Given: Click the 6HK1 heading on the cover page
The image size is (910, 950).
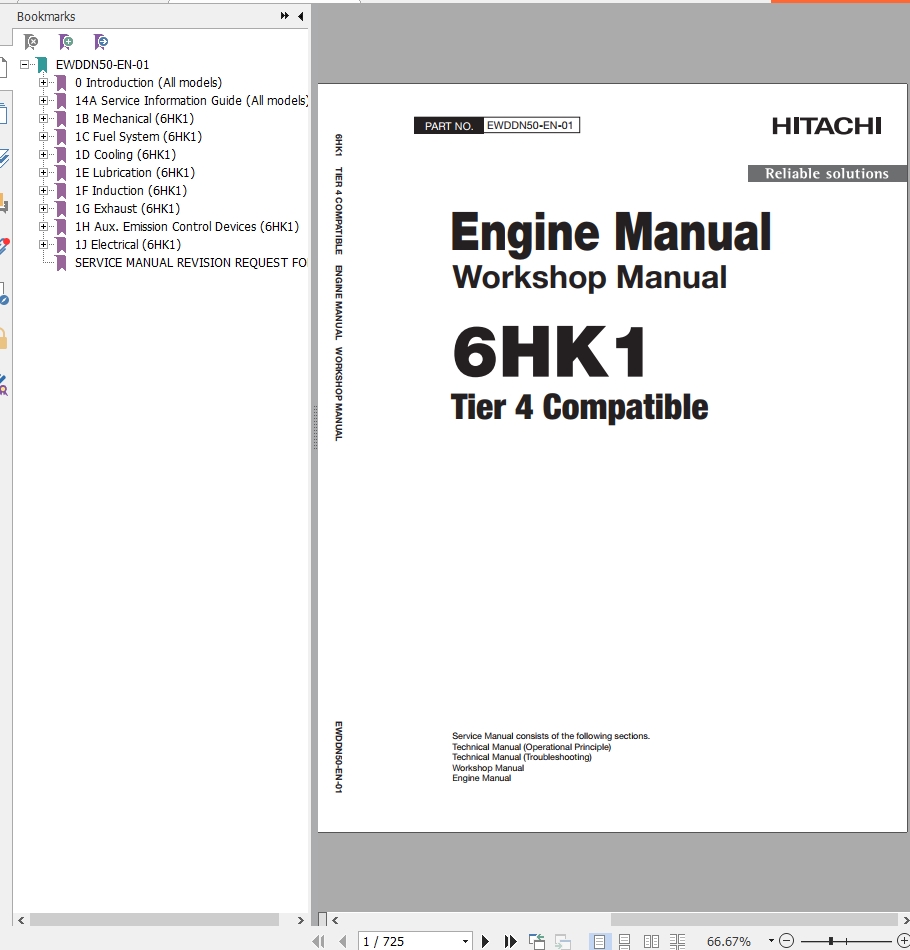Looking at the screenshot, I should pos(550,351).
